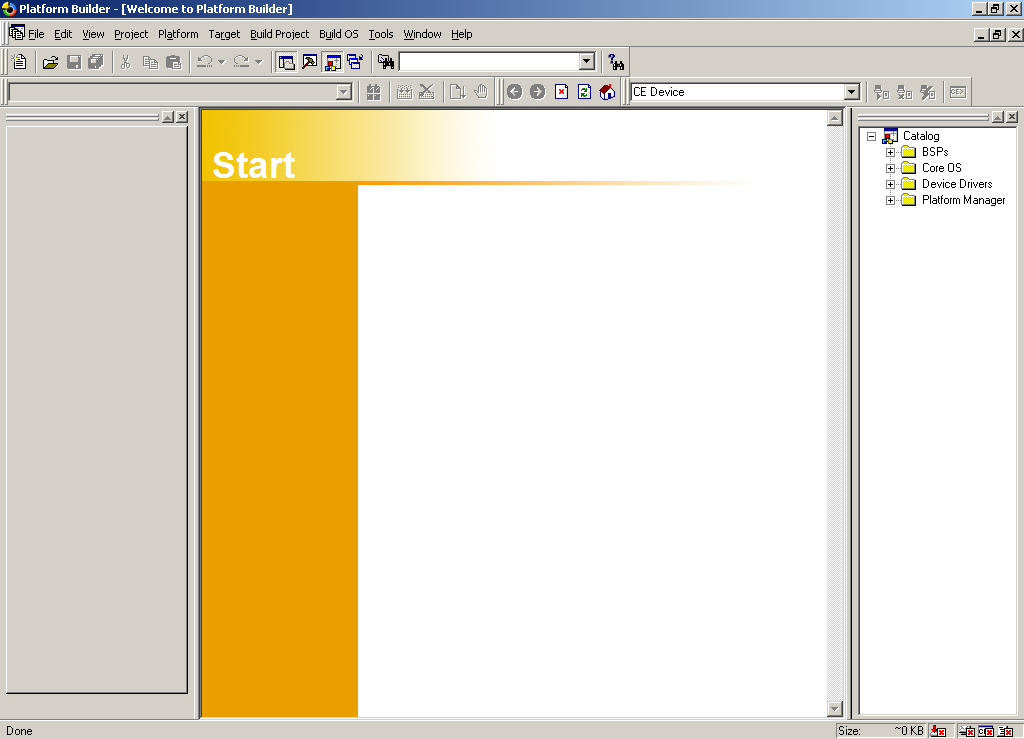This screenshot has width=1024, height=739.
Task: Open the CE Device dropdown
Action: pyautogui.click(x=852, y=92)
